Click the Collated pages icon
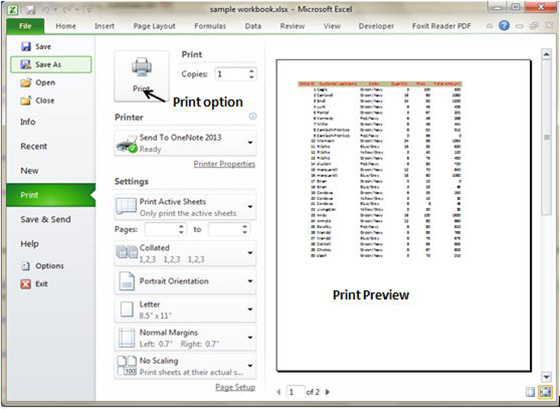This screenshot has height=409, width=560. 127,252
